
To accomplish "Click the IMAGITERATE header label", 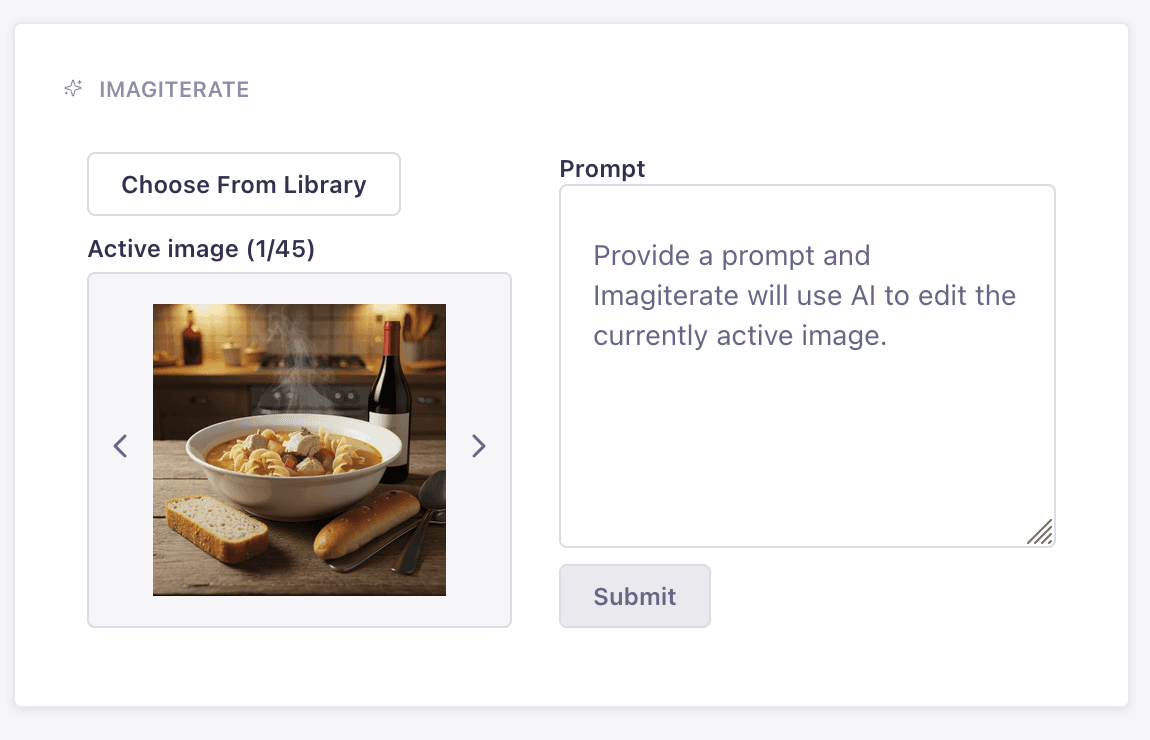I will pos(173,89).
